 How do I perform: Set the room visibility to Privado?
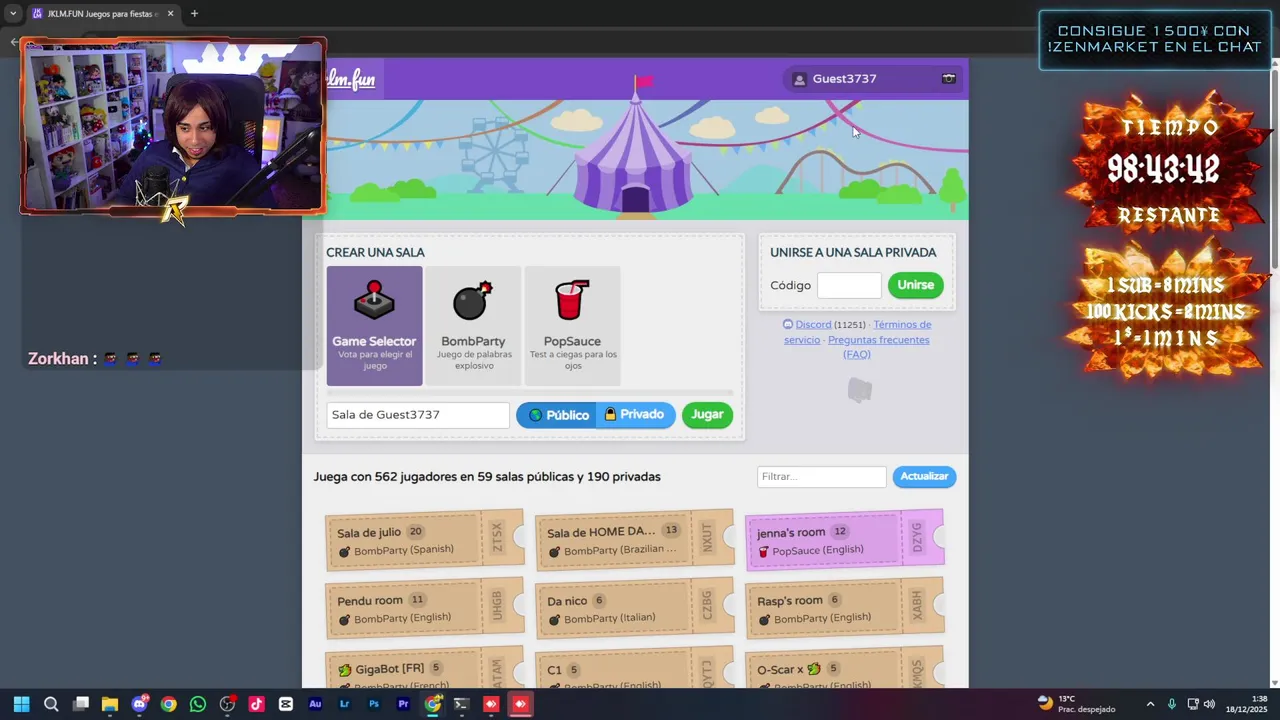pos(635,415)
